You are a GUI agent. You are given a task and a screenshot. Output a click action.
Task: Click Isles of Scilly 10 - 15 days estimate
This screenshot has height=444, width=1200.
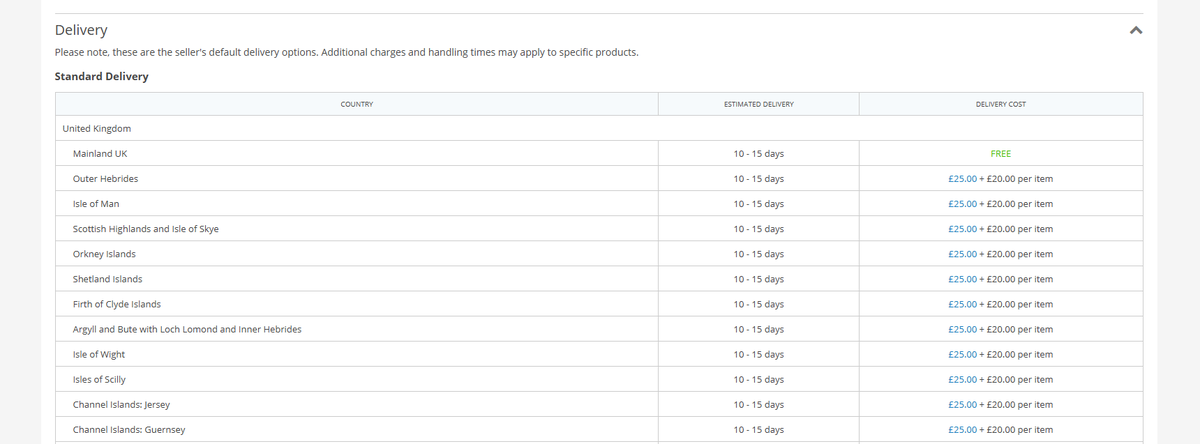pos(758,379)
